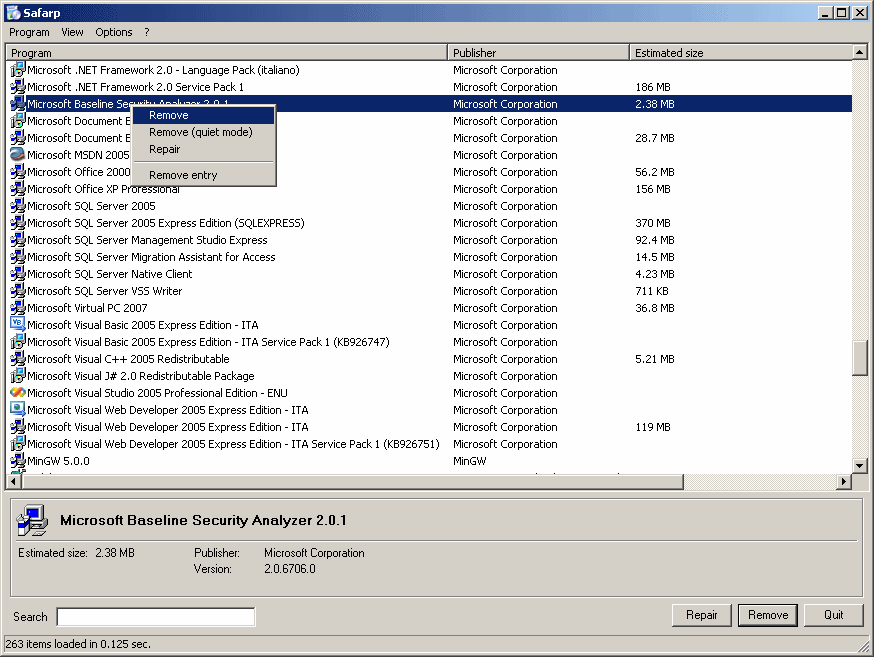The width and height of the screenshot is (874, 657).
Task: Sort by Estimated size column header
Action: (741, 52)
